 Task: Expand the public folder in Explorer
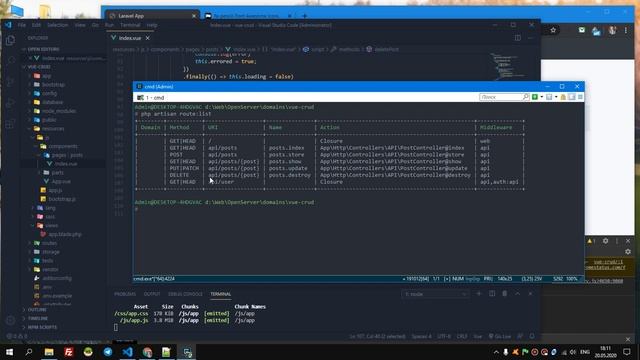coord(49,120)
